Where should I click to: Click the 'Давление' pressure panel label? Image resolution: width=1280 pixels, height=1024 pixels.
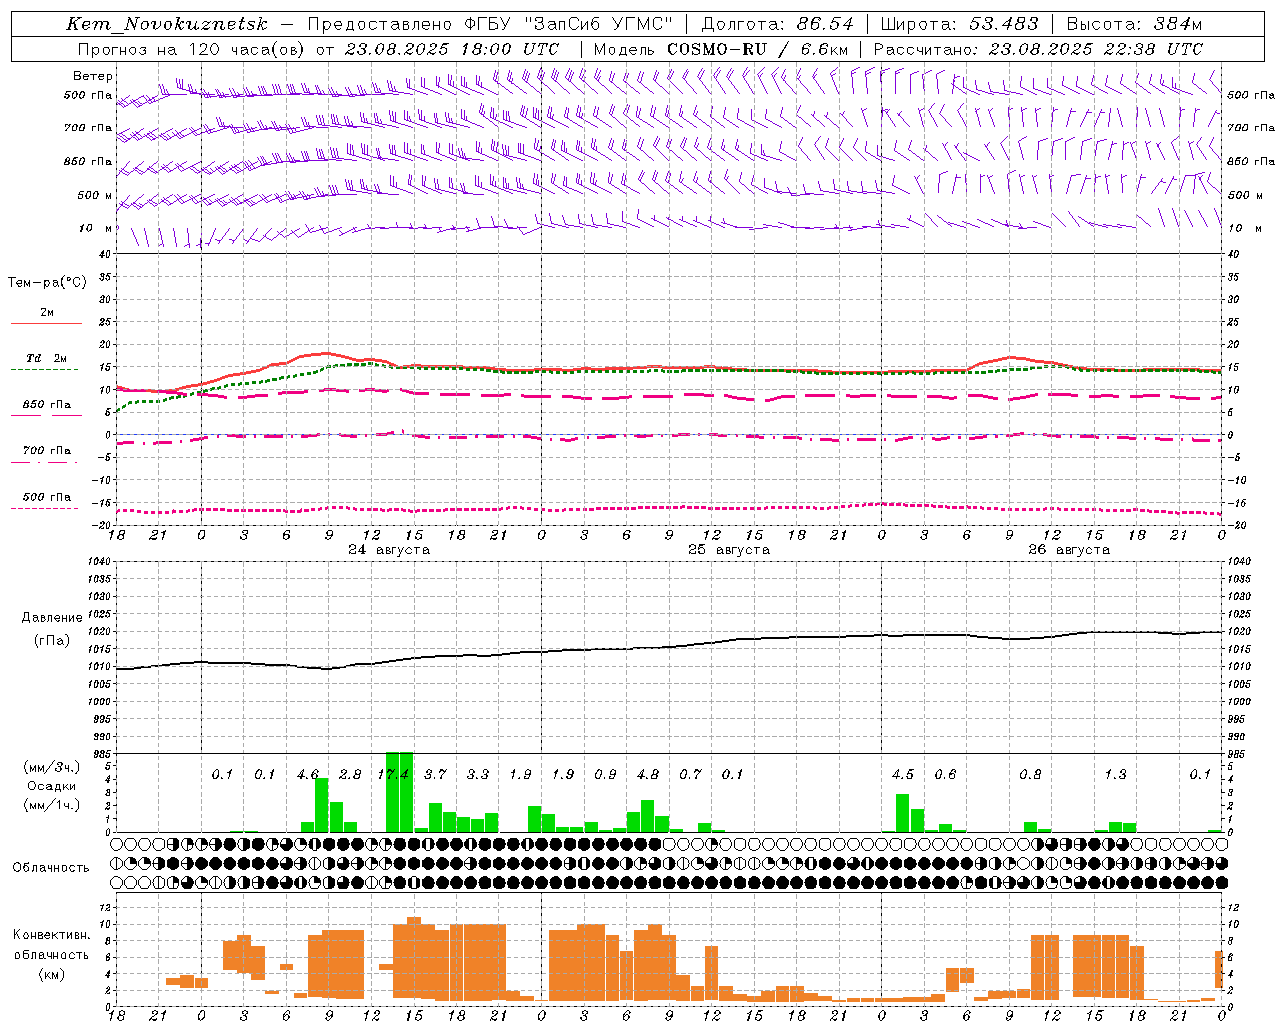point(52,618)
